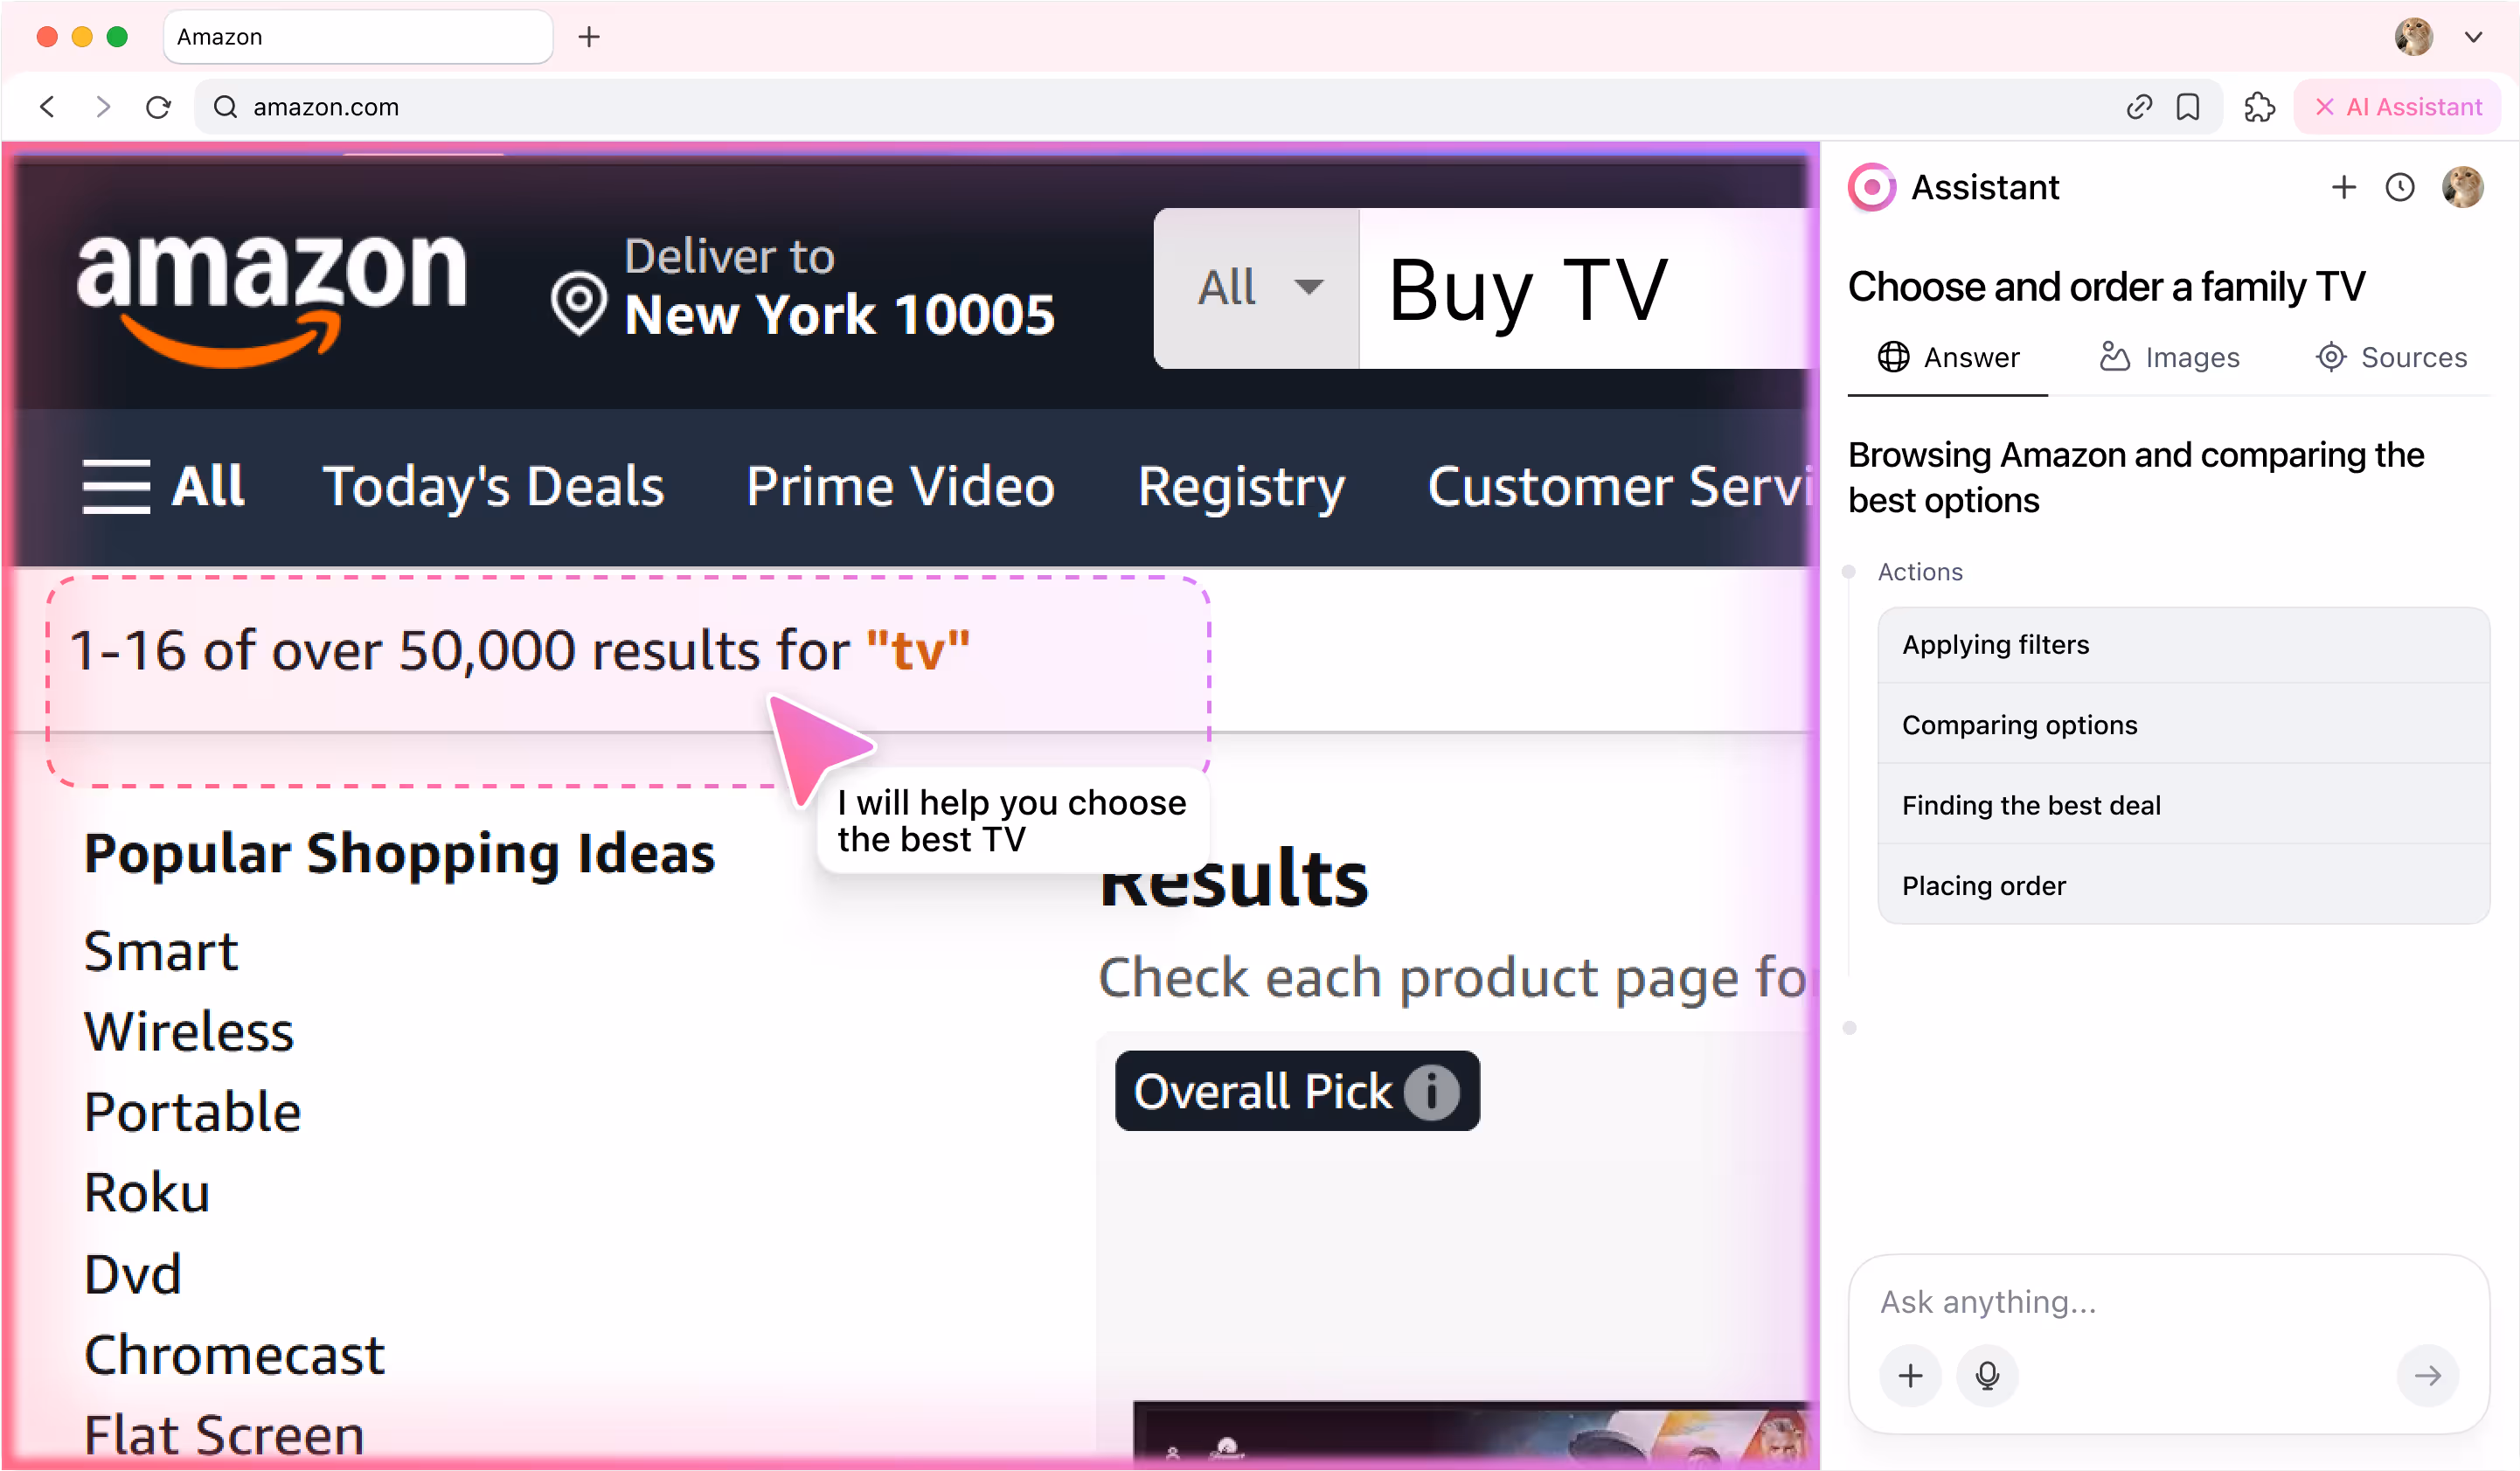Image resolution: width=2520 pixels, height=1471 pixels.
Task: Reload the page with the refresh icon
Action: (158, 107)
